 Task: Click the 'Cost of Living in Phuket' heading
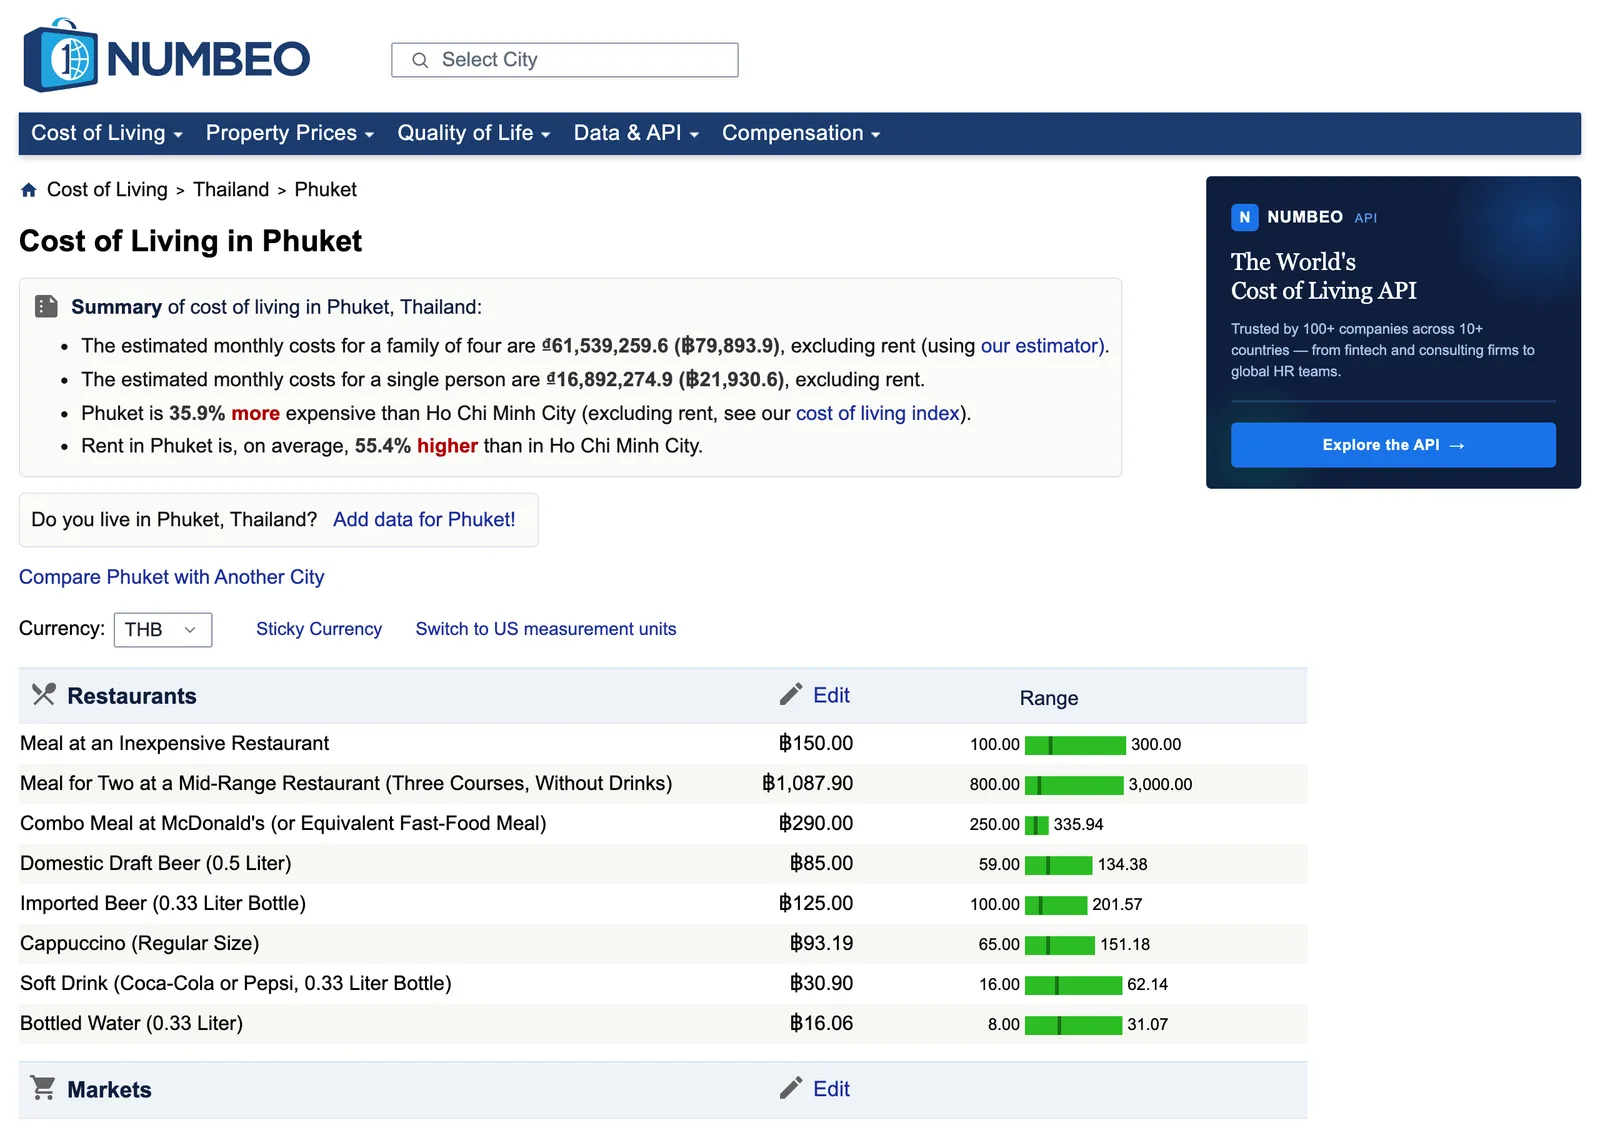pyautogui.click(x=190, y=241)
